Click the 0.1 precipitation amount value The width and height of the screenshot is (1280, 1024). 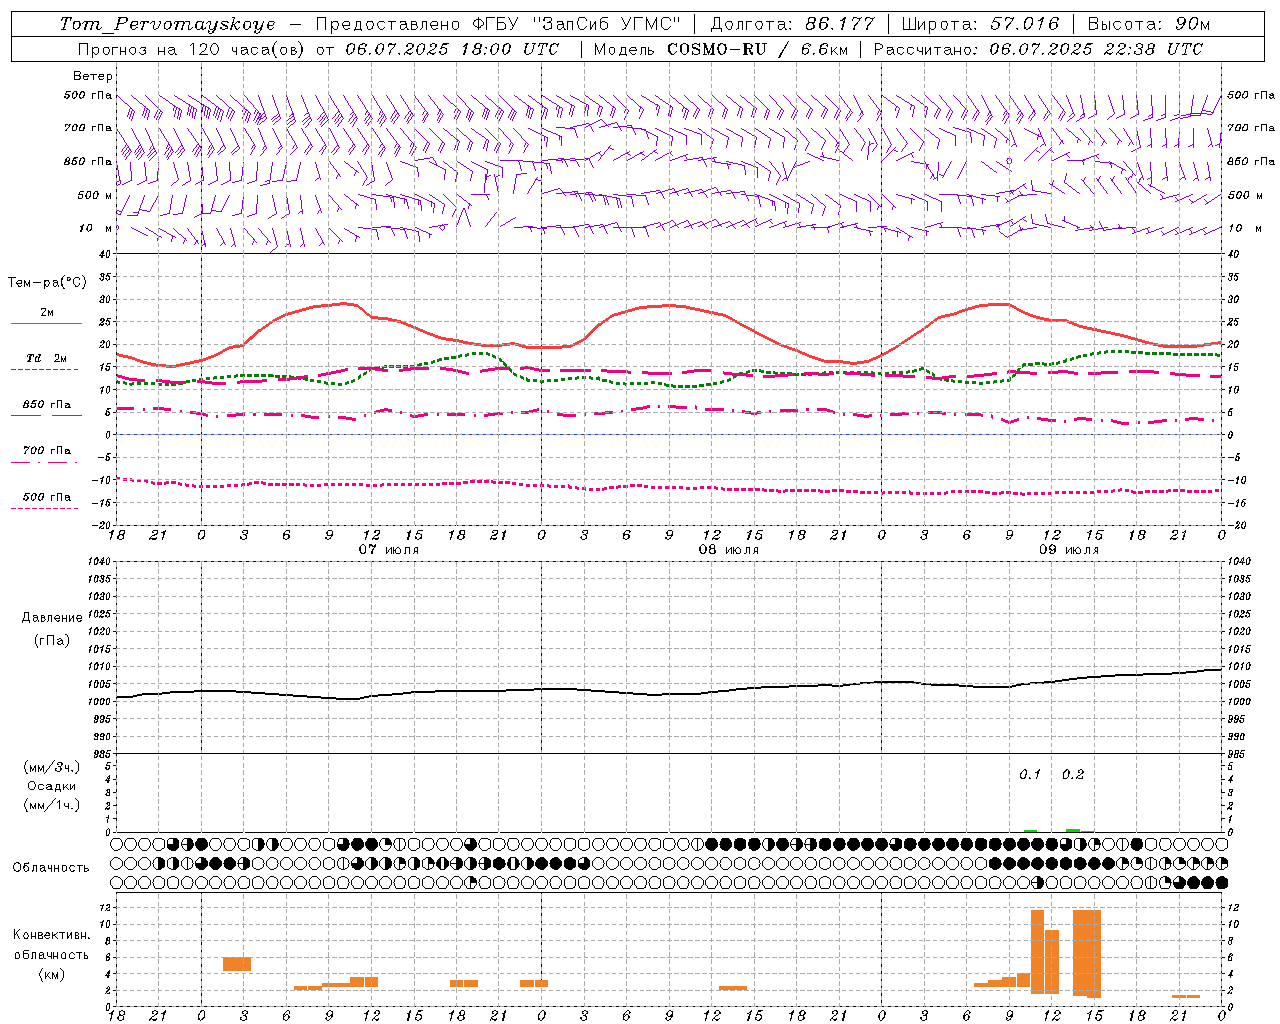1030,775
